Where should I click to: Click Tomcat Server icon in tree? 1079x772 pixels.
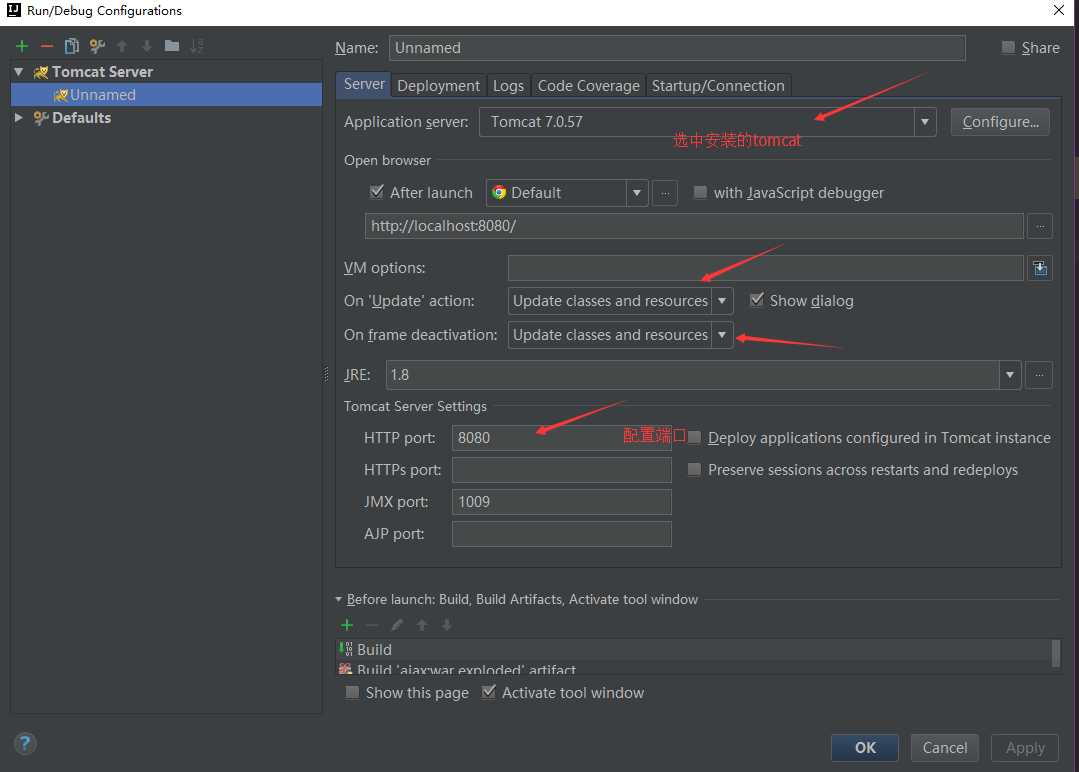pyautogui.click(x=41, y=72)
